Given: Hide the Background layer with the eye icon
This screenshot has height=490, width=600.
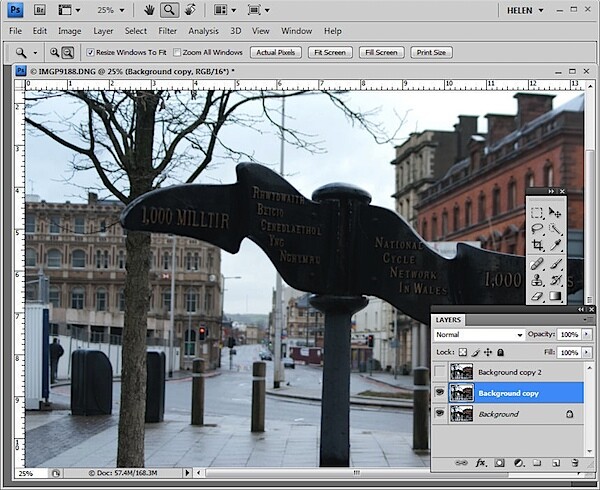Looking at the screenshot, I should 440,413.
